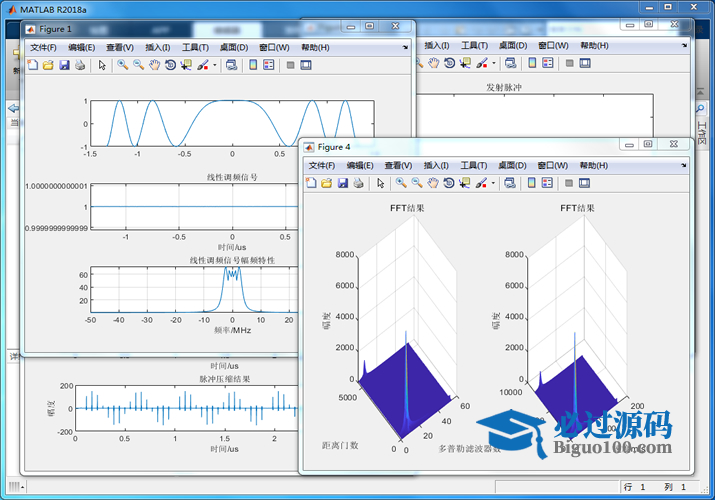Open 查看(V) menu in Figure 4
715x500 pixels.
point(398,165)
